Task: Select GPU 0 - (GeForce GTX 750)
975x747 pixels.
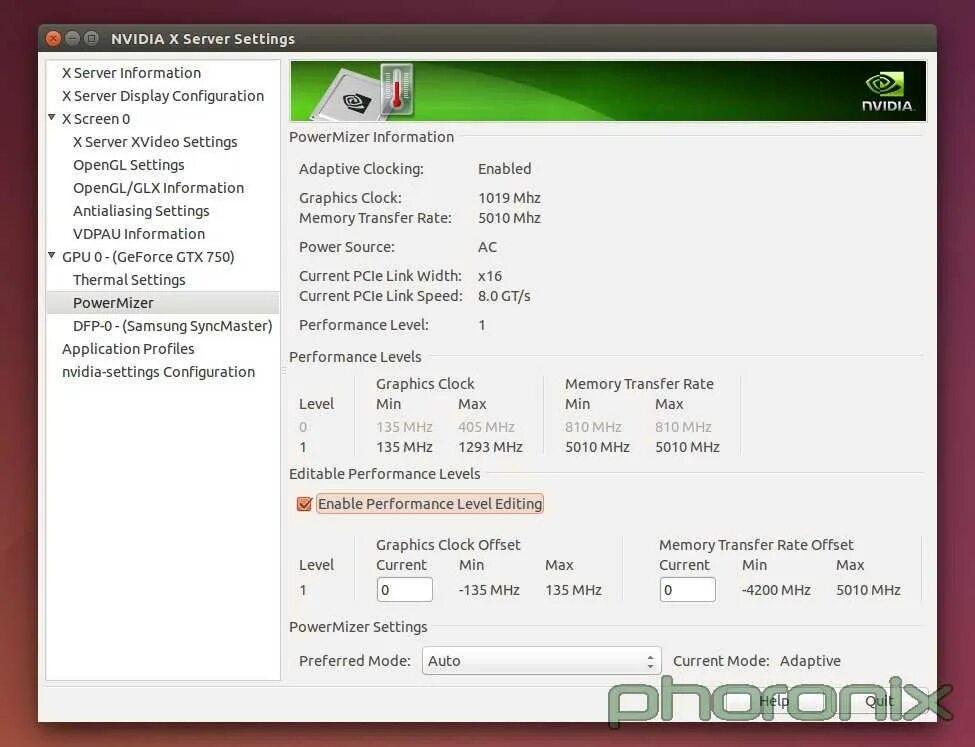Action: point(148,257)
